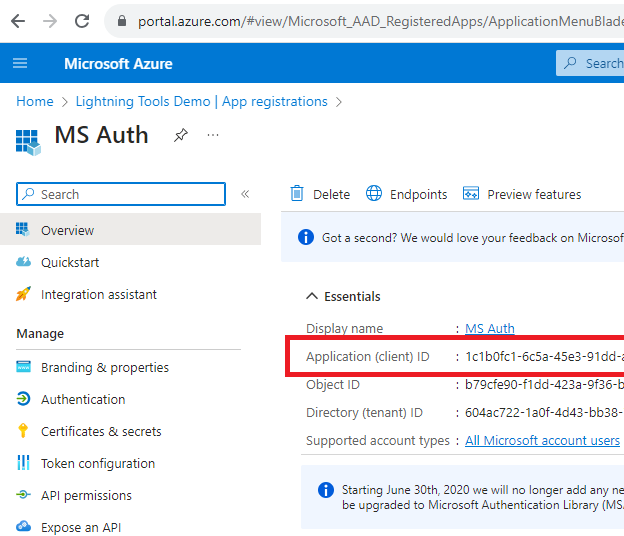Open Quickstart menu item
This screenshot has width=624, height=536.
pos(70,263)
